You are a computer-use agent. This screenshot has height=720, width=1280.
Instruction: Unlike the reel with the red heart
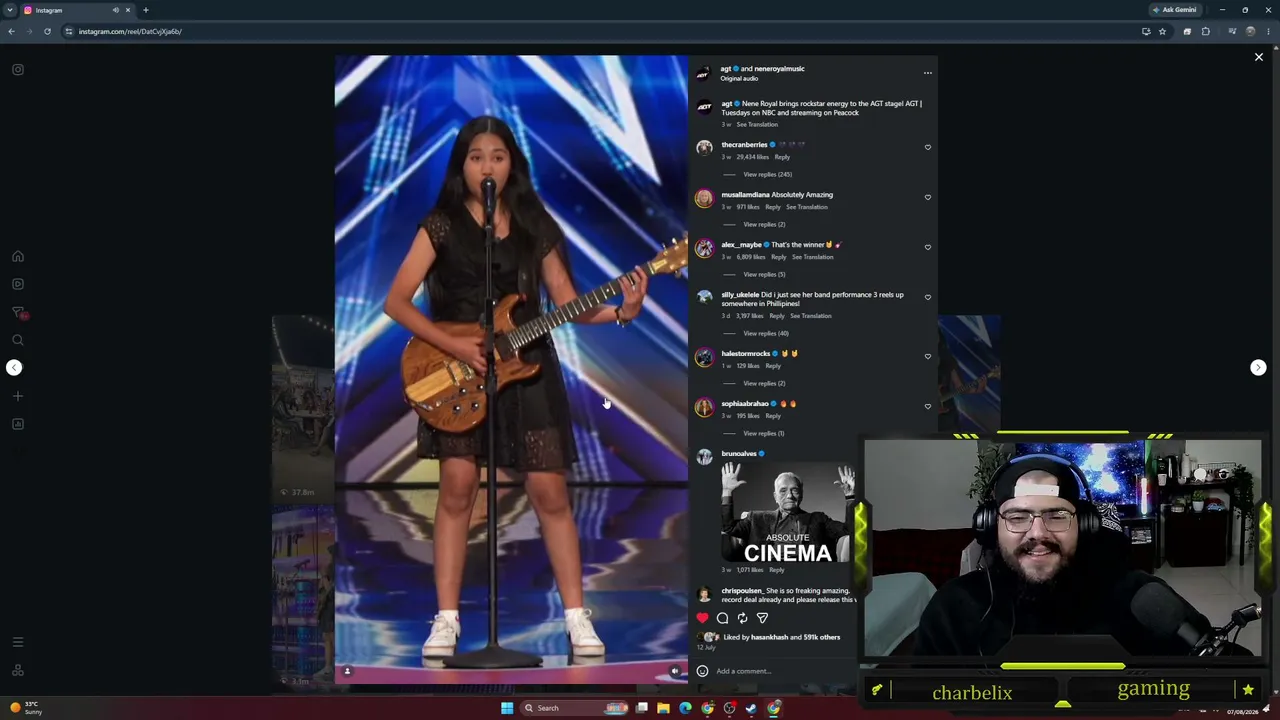pos(702,618)
